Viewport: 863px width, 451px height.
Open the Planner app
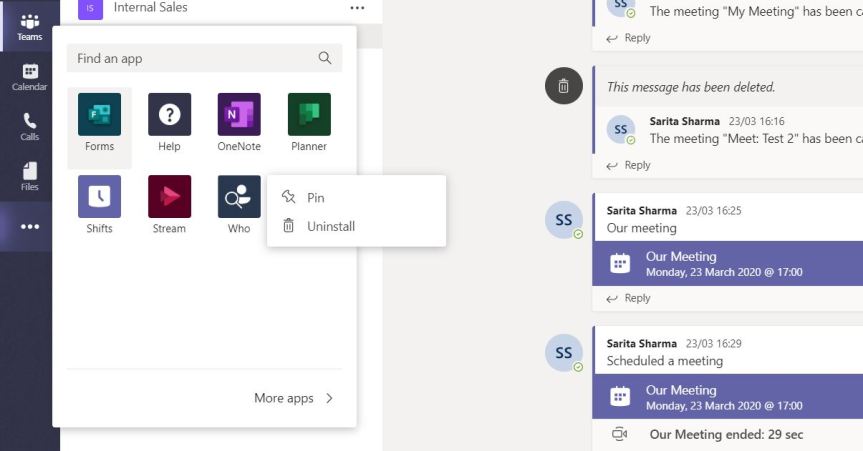pyautogui.click(x=309, y=115)
